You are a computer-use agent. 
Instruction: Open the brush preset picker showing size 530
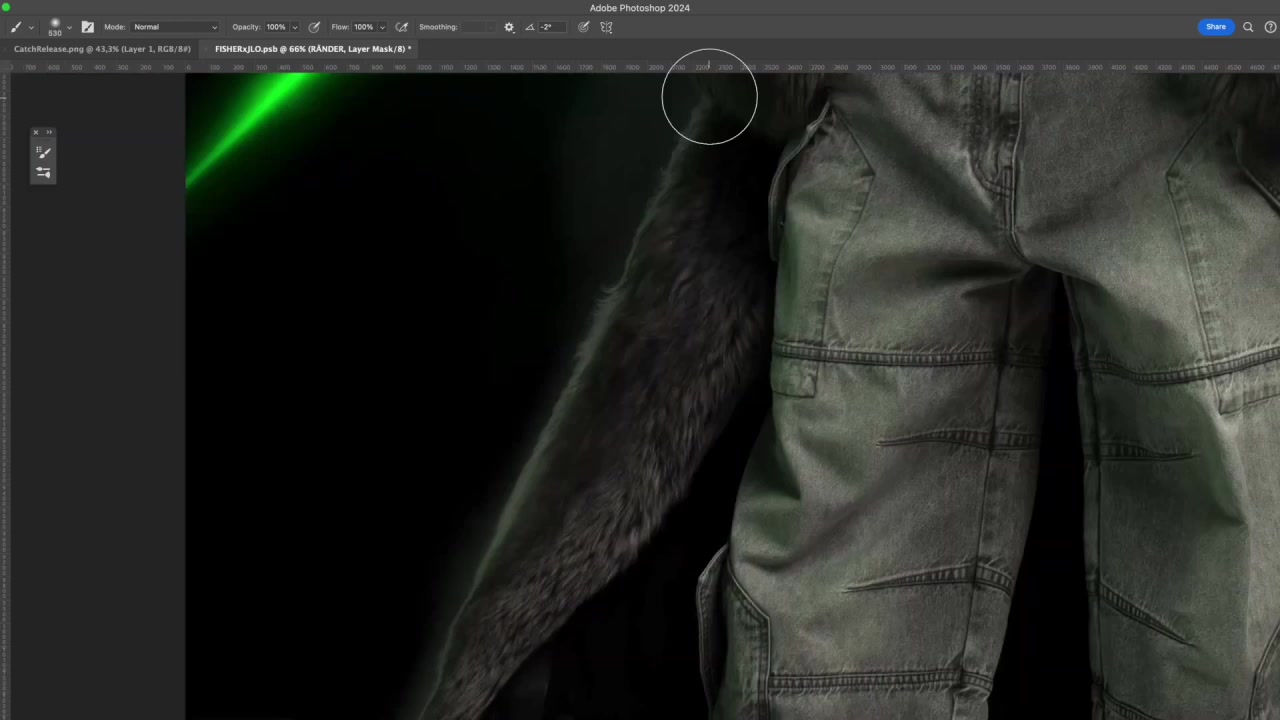(x=55, y=27)
